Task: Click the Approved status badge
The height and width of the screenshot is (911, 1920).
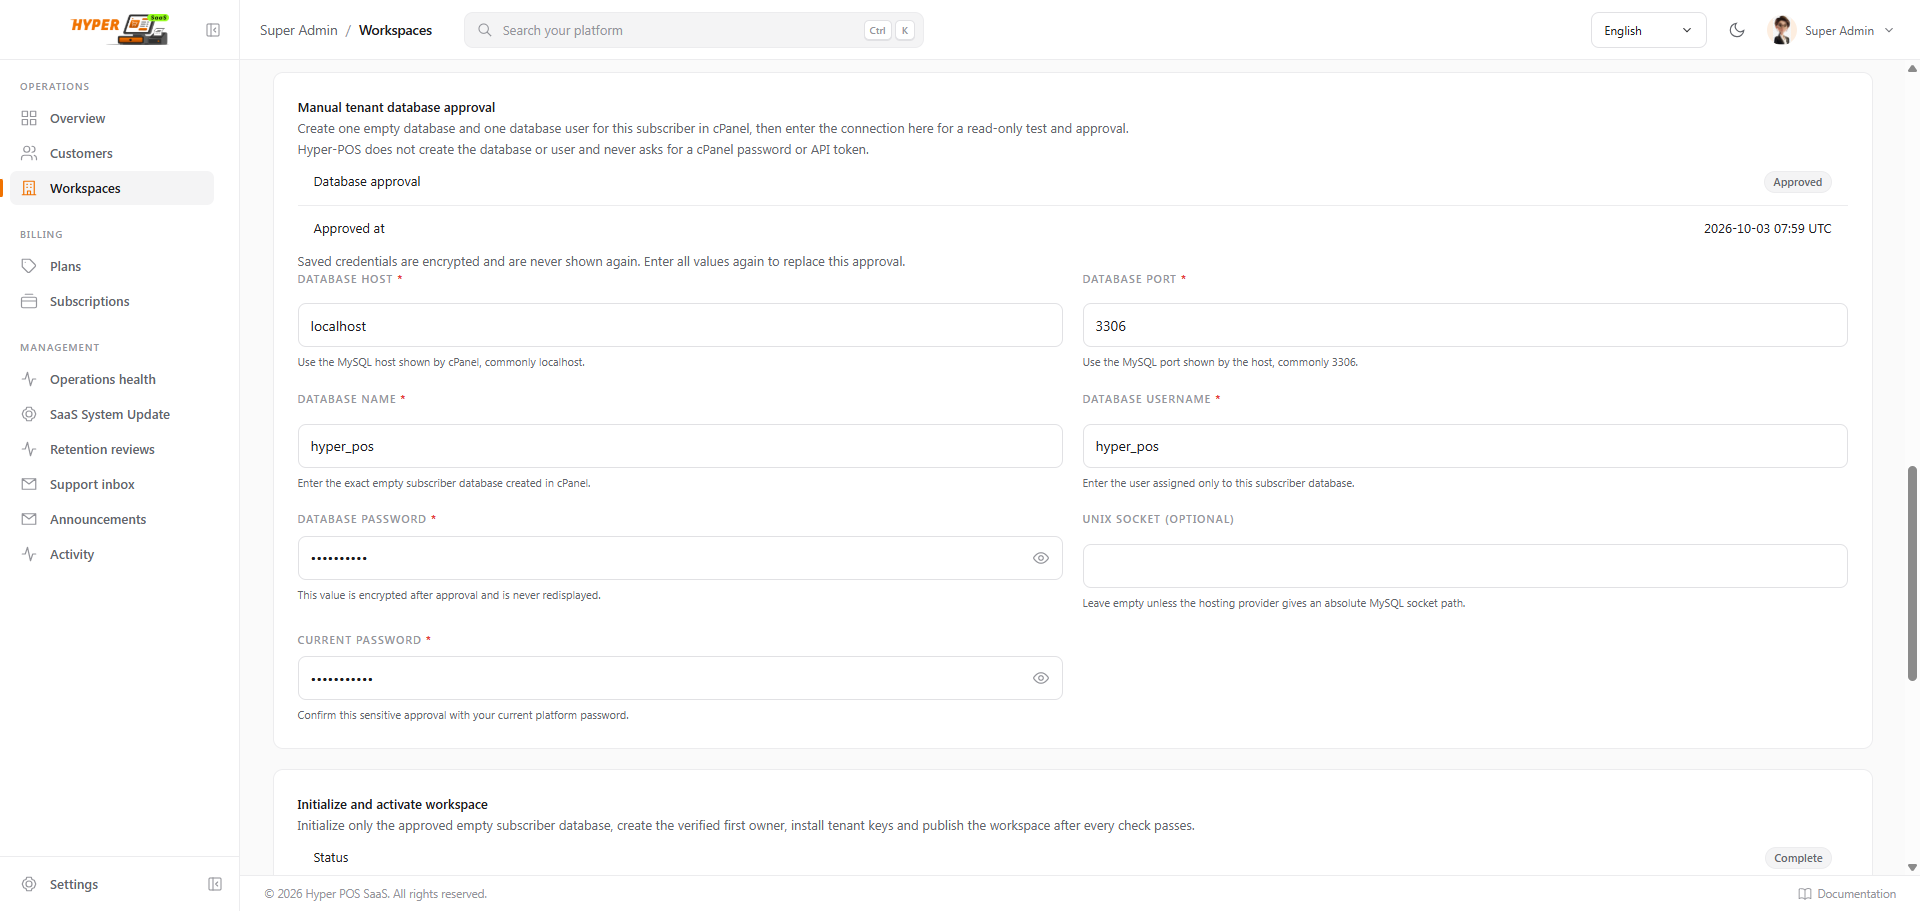Action: 1797,182
